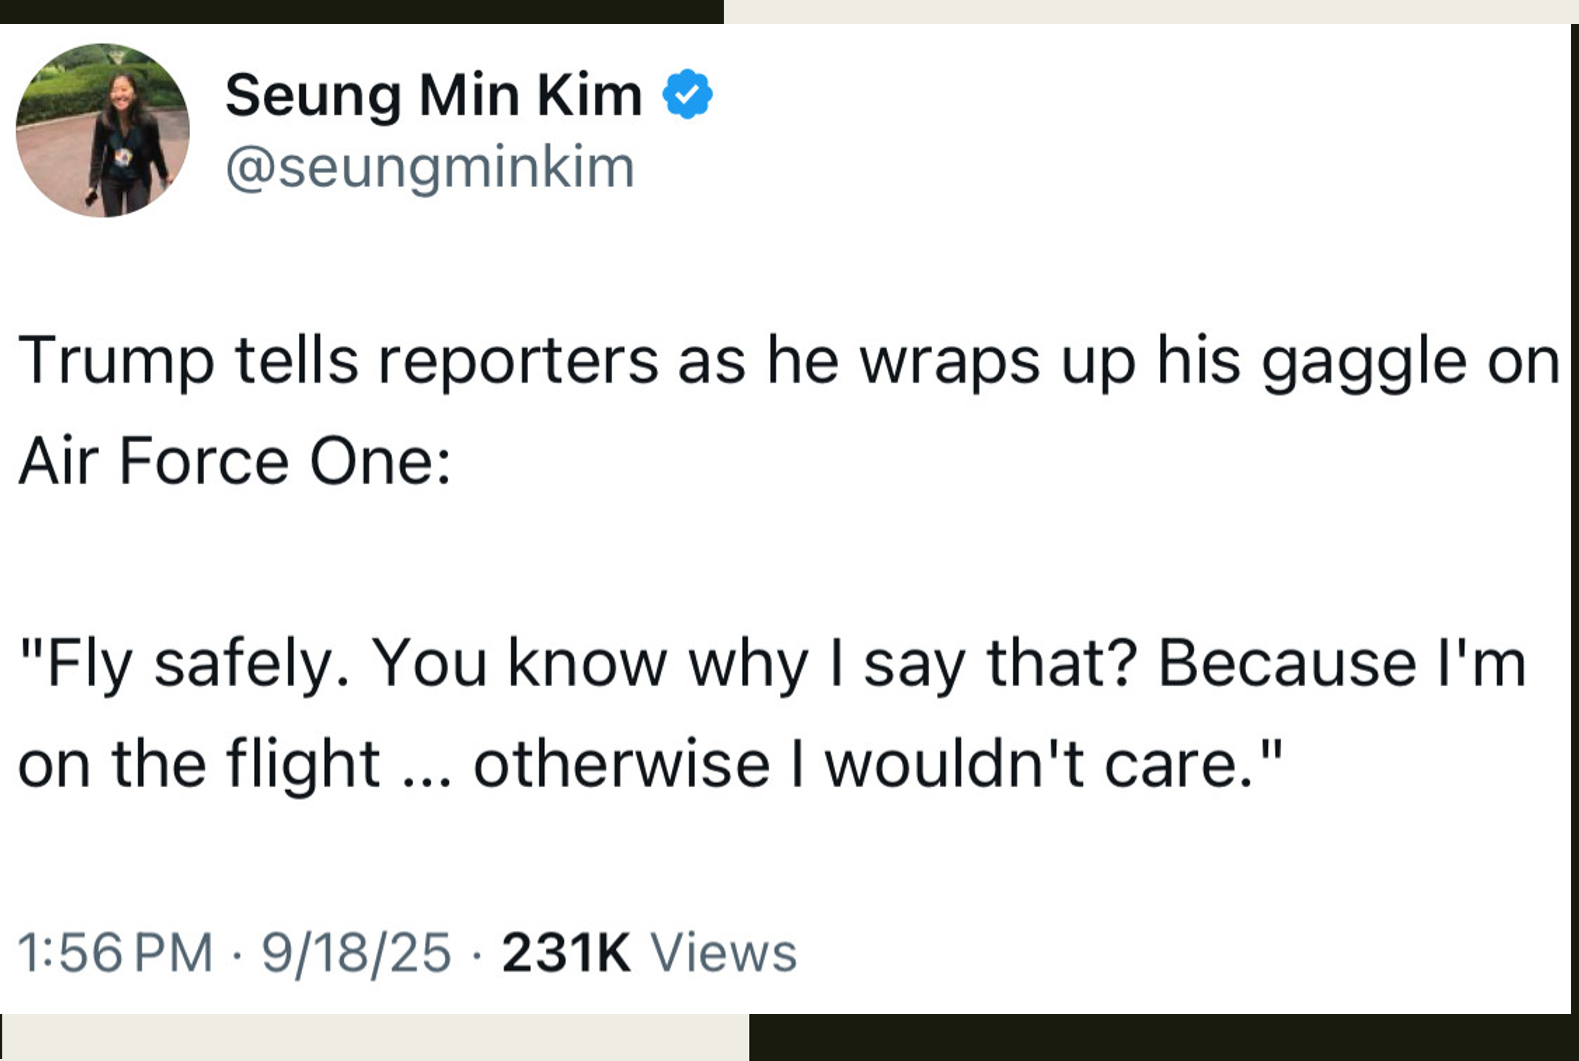
Task: Visit the @seungminkim handle
Action: click(x=430, y=167)
